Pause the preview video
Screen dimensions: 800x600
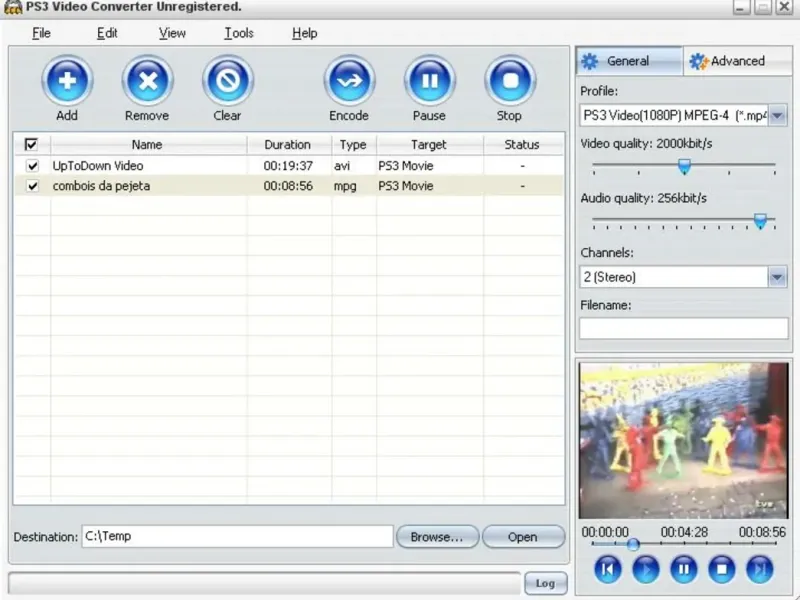click(684, 569)
